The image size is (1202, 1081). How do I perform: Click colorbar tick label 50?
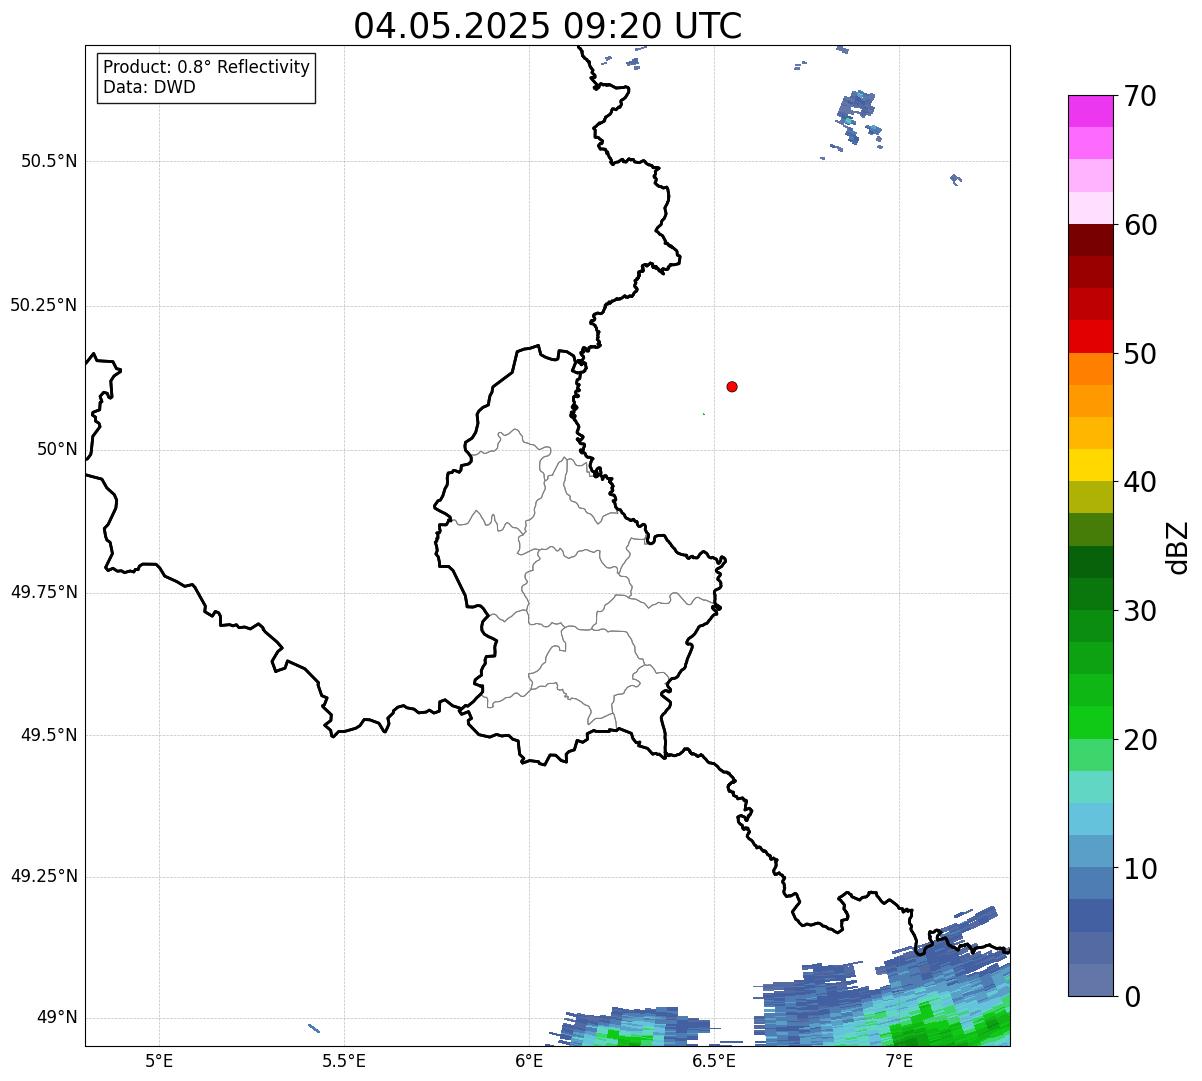click(x=1140, y=354)
